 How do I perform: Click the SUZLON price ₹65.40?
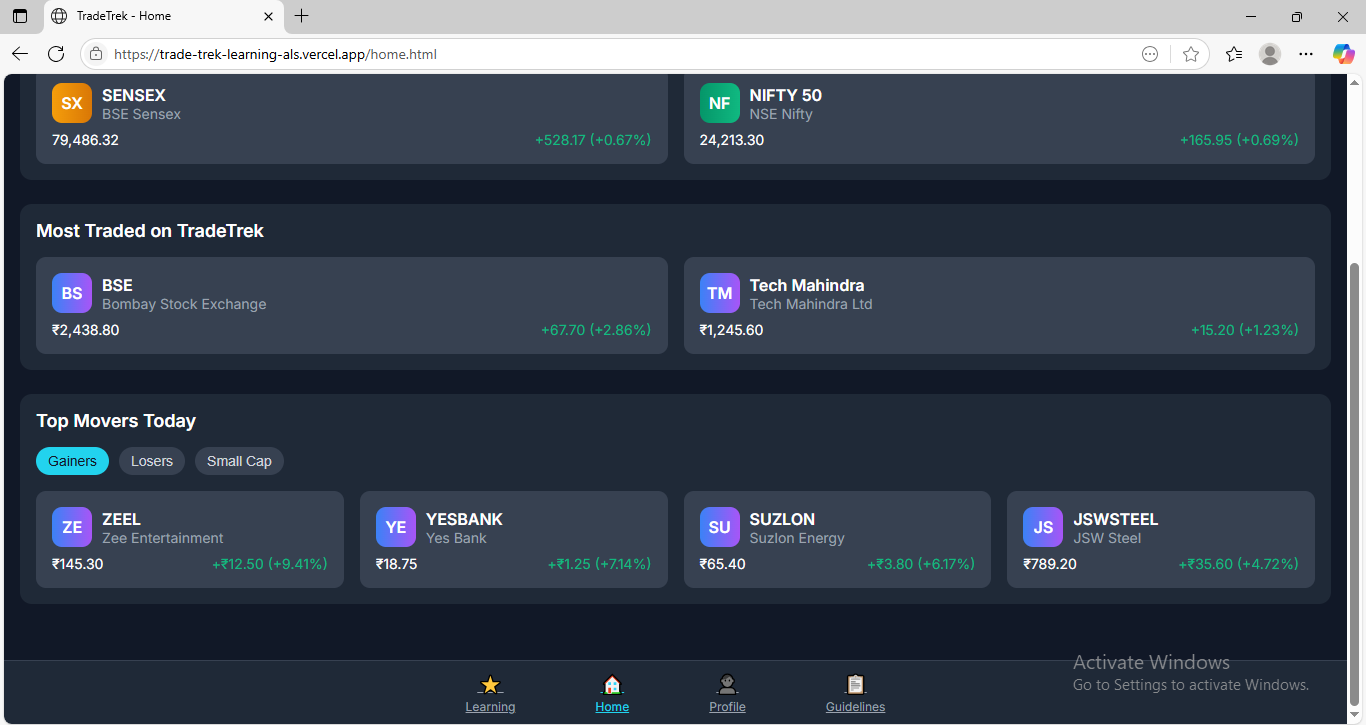point(722,564)
